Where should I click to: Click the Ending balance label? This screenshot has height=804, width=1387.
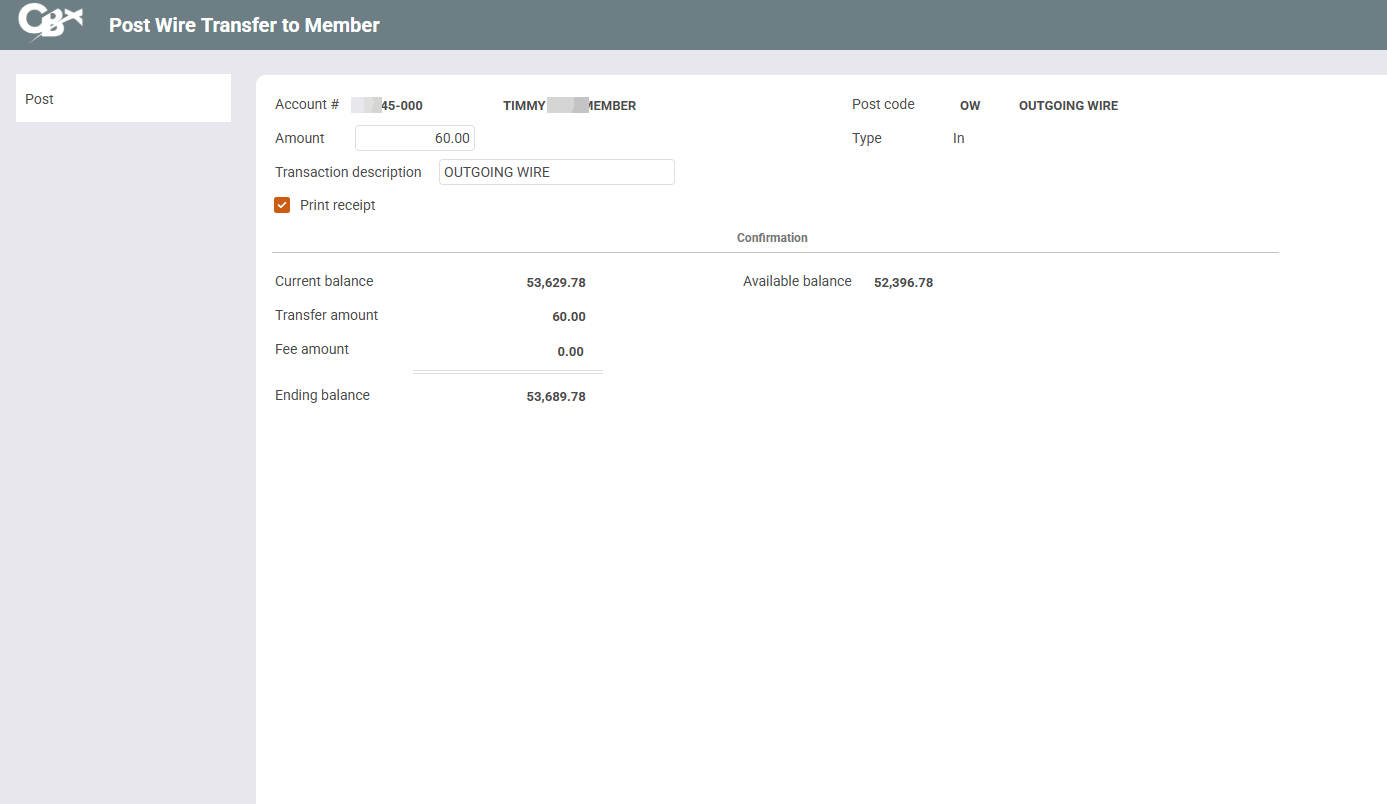point(322,396)
